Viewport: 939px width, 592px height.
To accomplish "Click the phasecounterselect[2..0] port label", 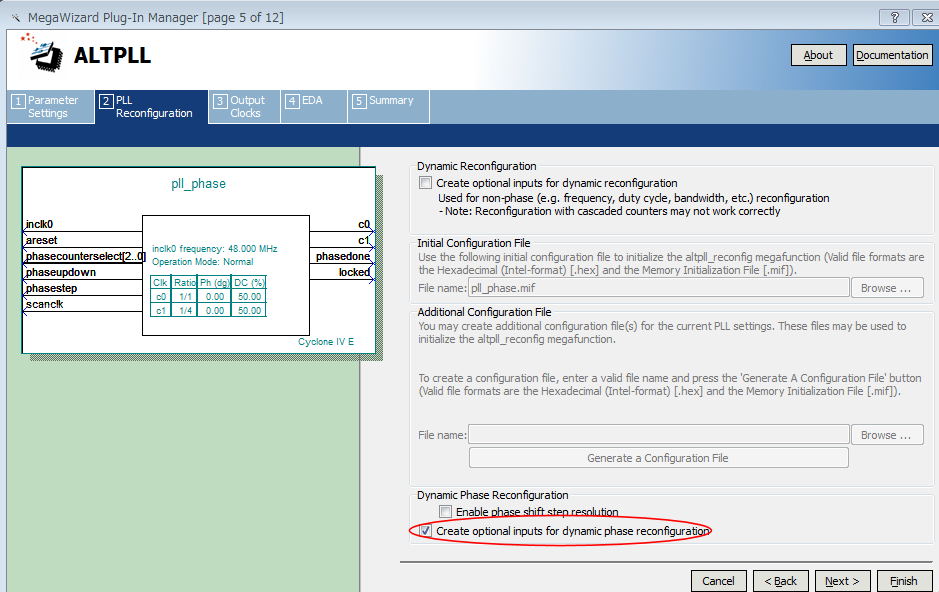I will coord(86,256).
